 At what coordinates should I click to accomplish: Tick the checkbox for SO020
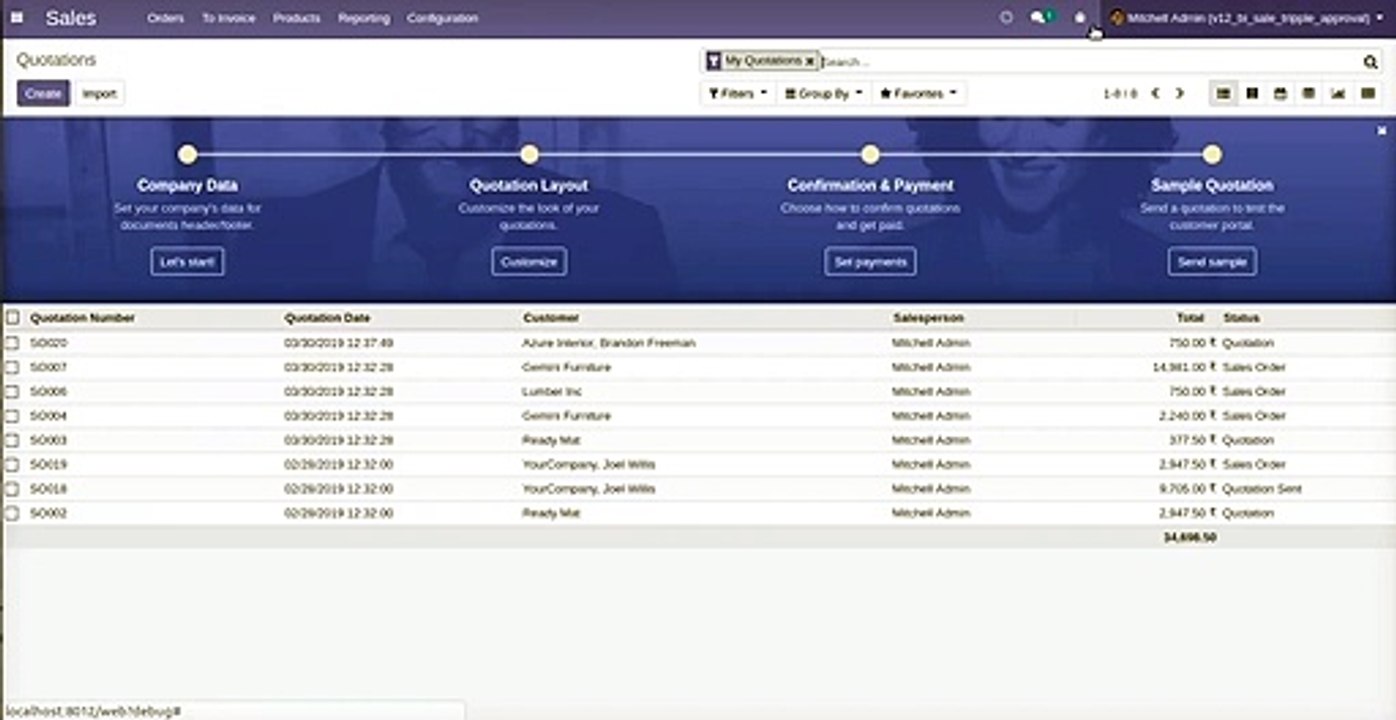tap(12, 343)
